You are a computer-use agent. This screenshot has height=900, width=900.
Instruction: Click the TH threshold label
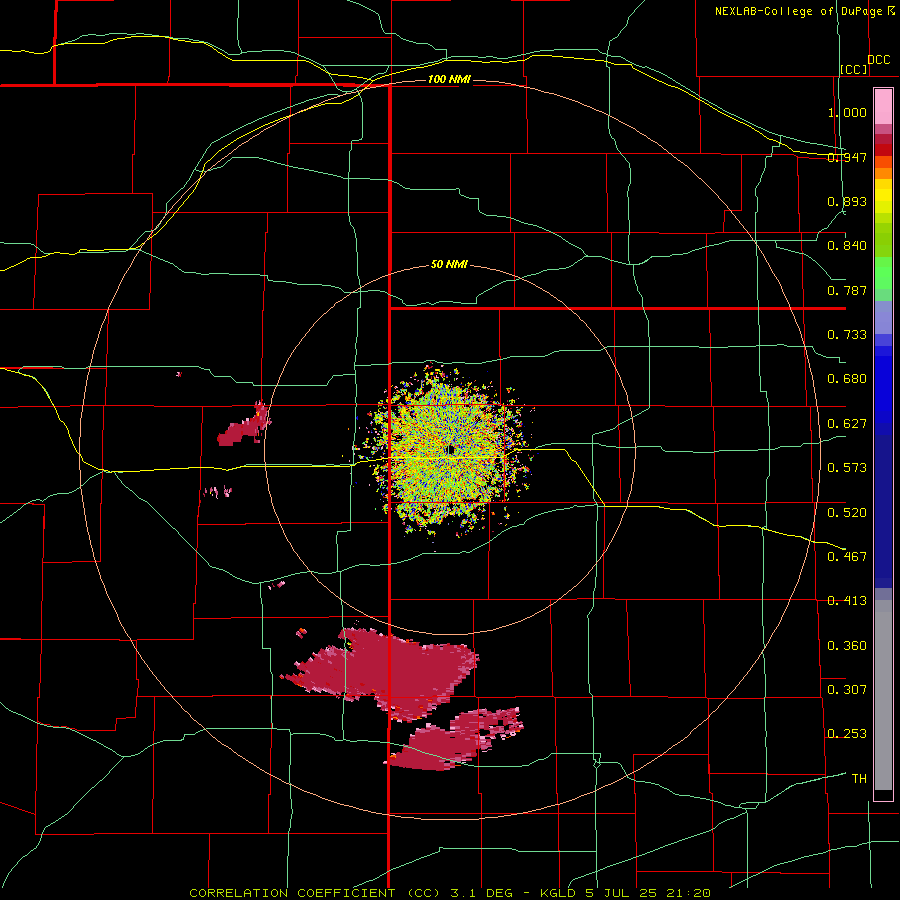(x=859, y=779)
